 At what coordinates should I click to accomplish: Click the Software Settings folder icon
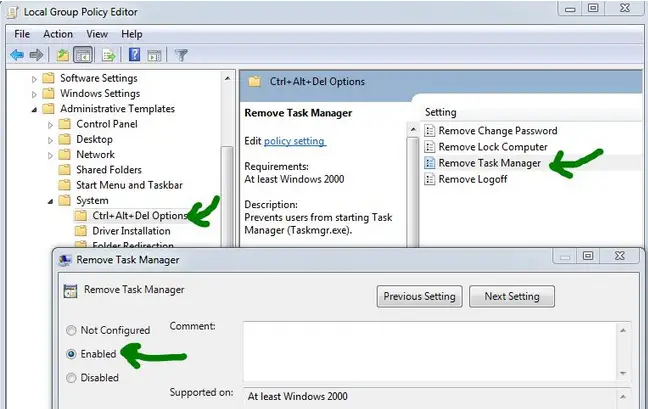click(x=48, y=78)
